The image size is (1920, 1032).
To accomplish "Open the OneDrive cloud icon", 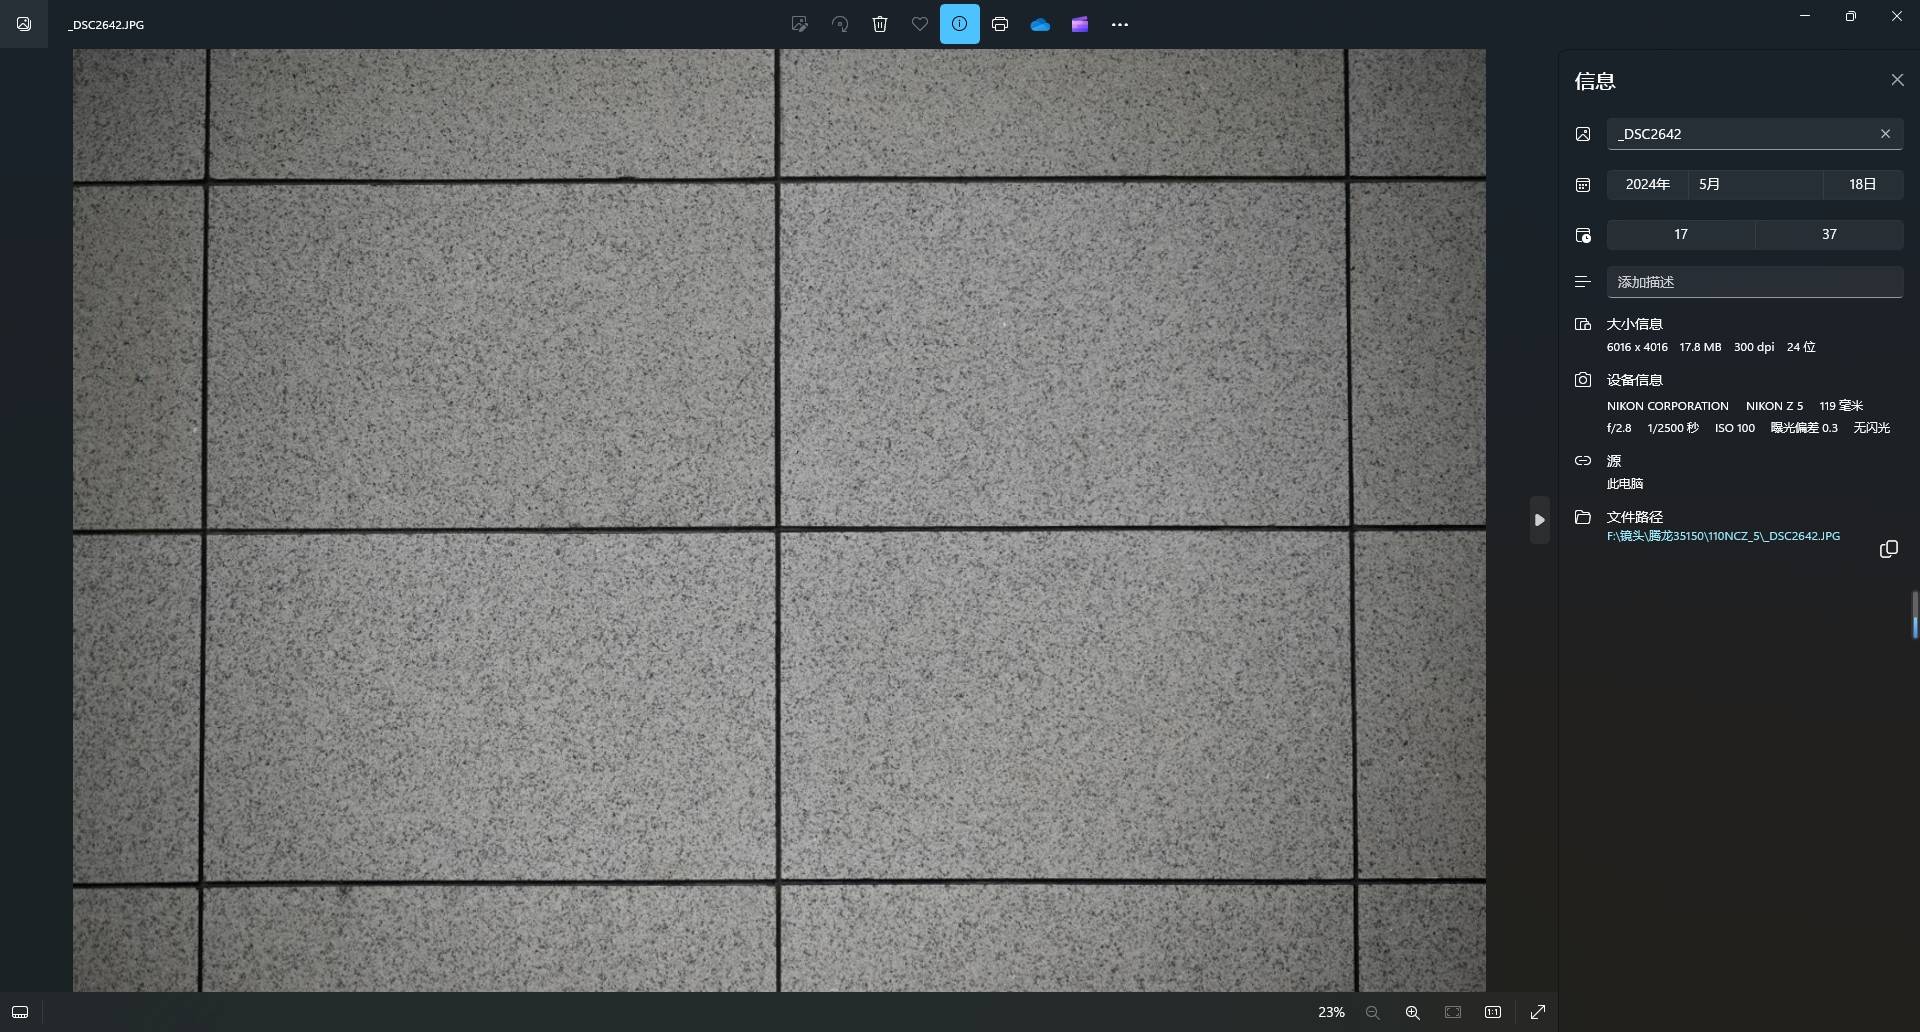I will point(1040,24).
